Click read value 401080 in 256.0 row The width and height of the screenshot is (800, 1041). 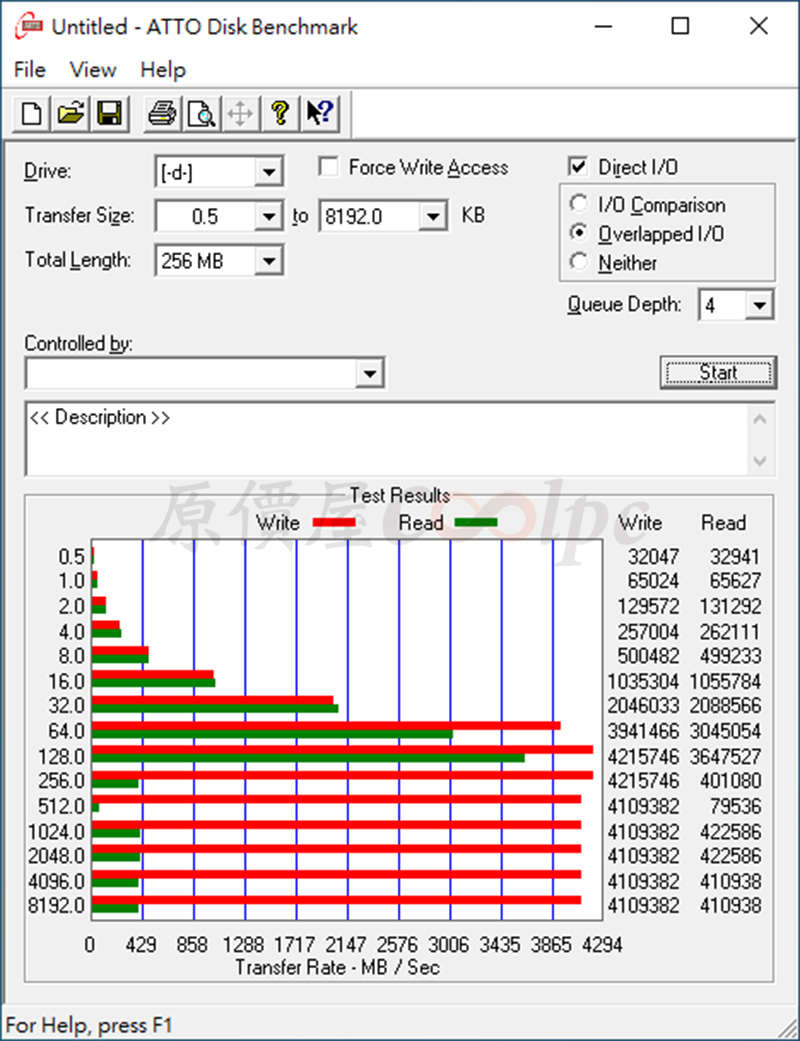(730, 781)
